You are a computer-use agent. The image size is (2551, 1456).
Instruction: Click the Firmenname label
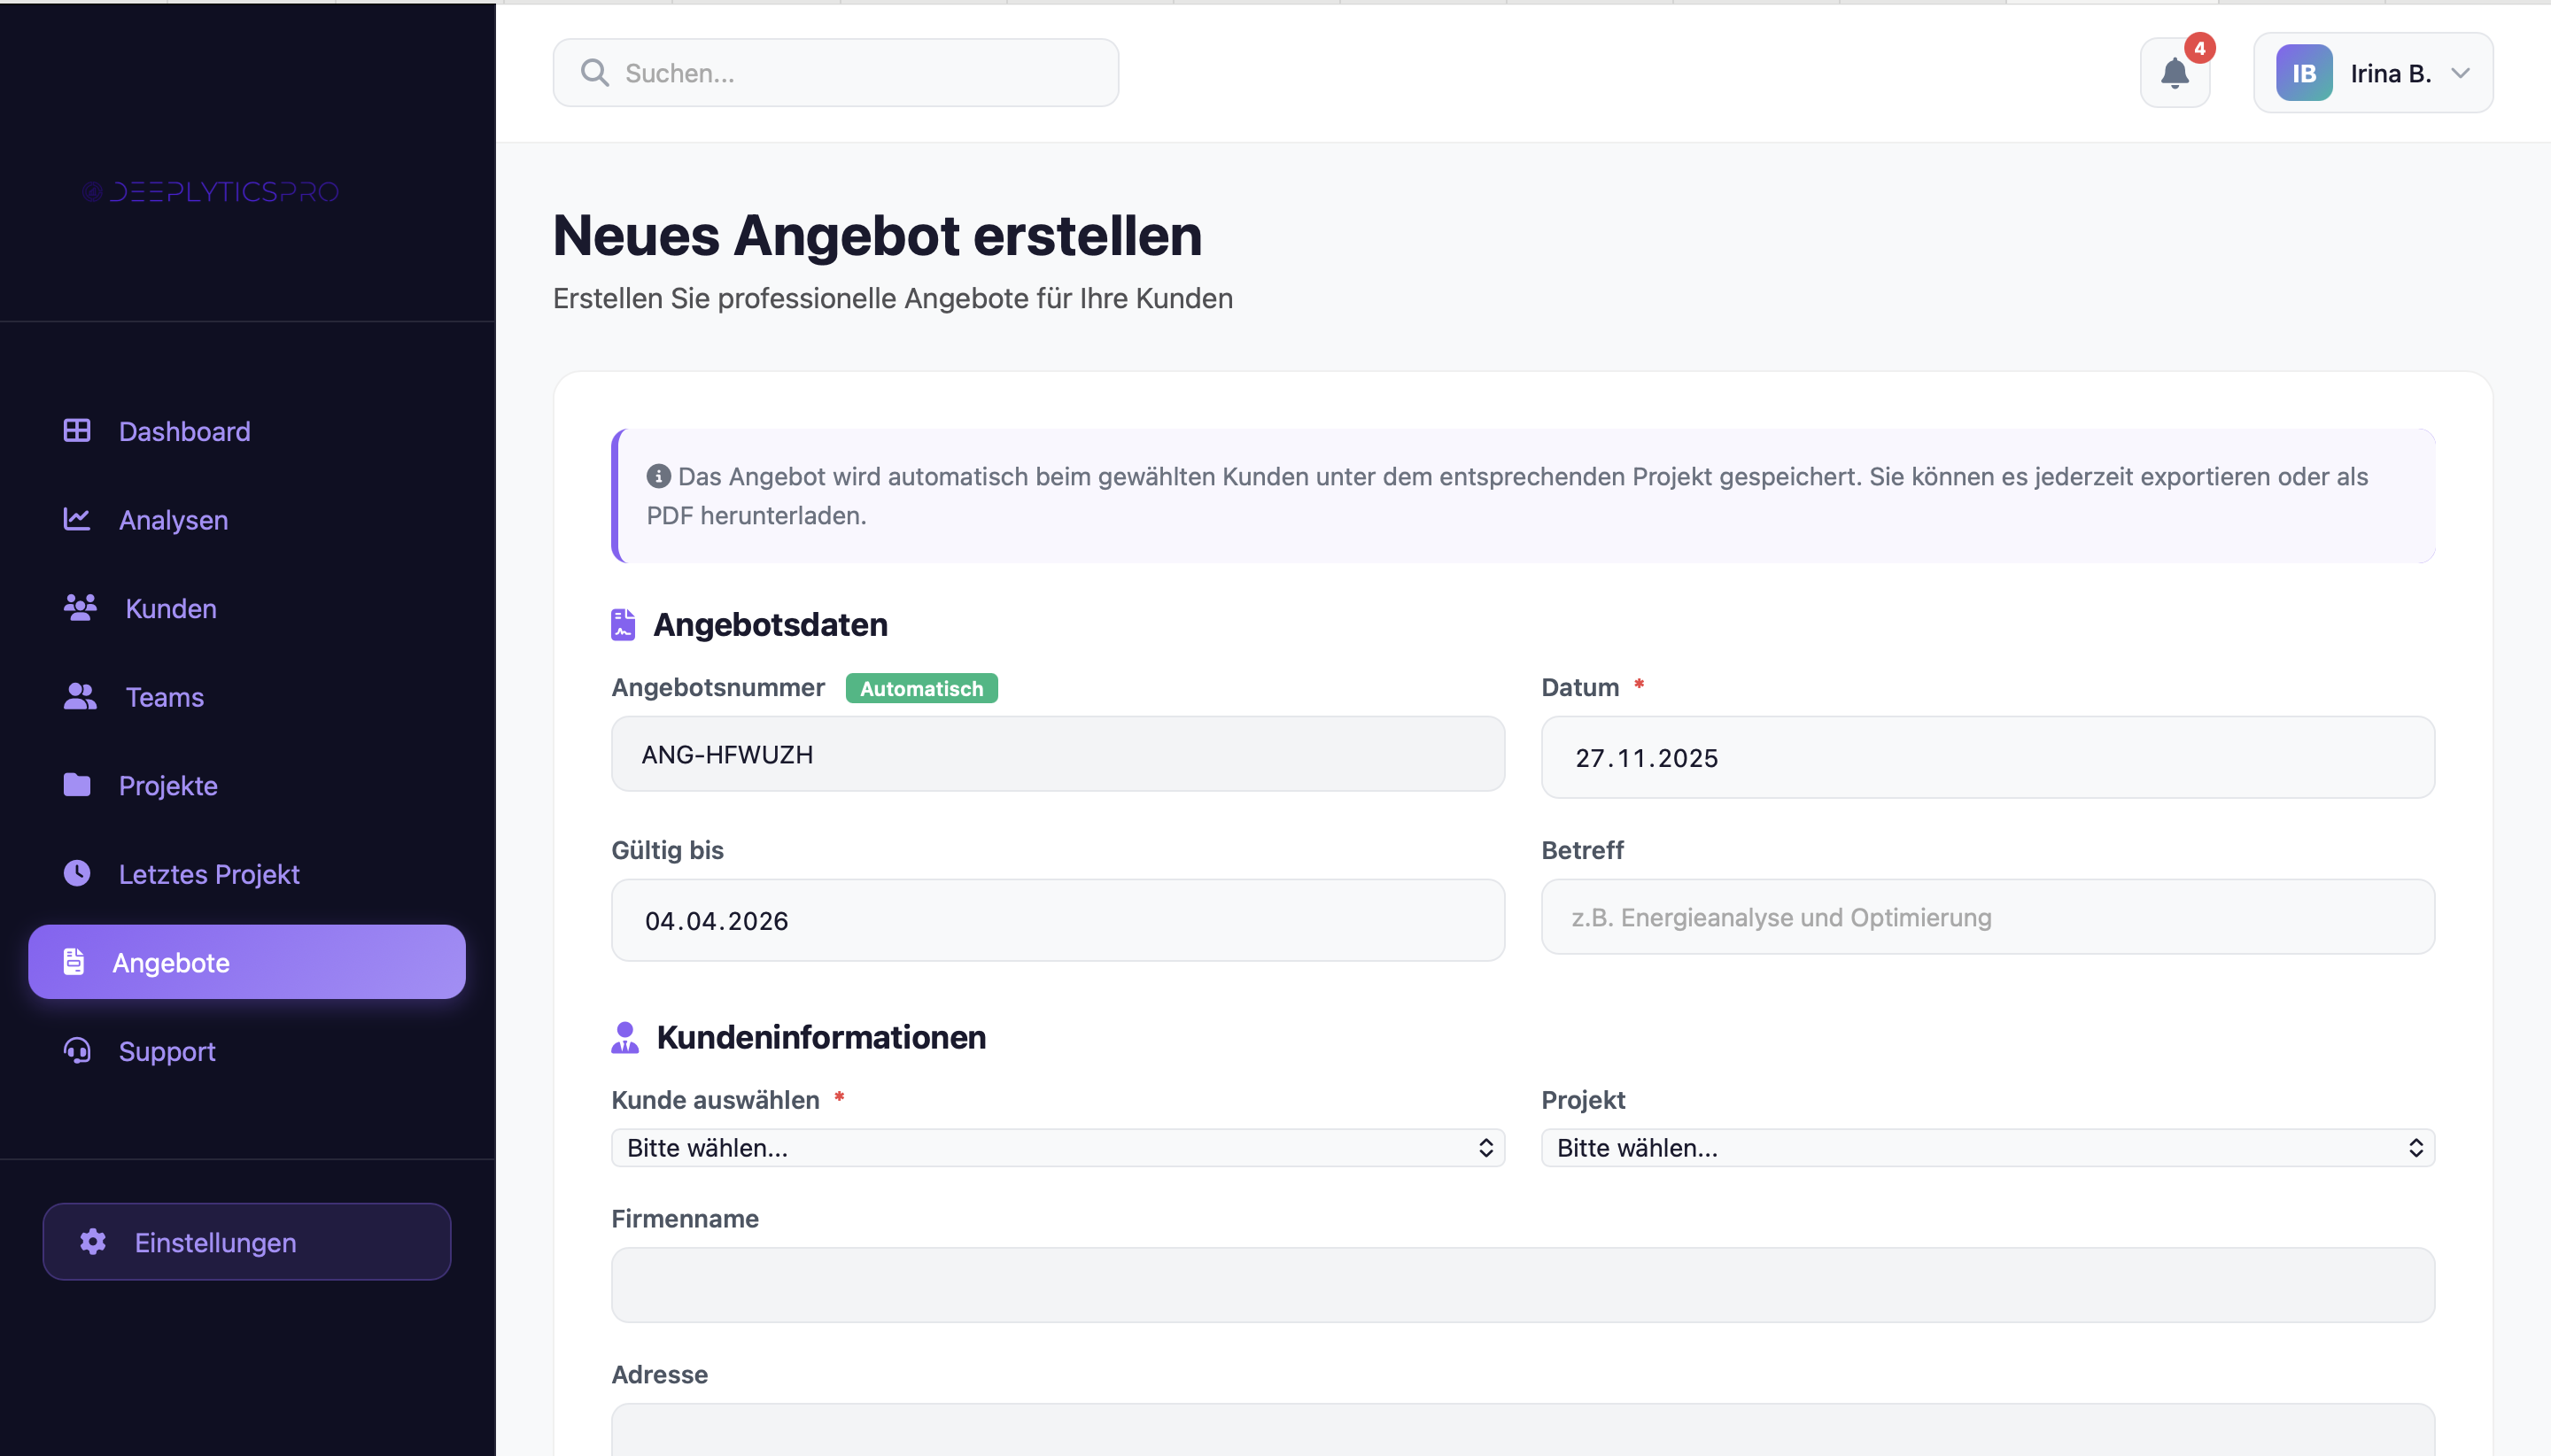tap(685, 1218)
